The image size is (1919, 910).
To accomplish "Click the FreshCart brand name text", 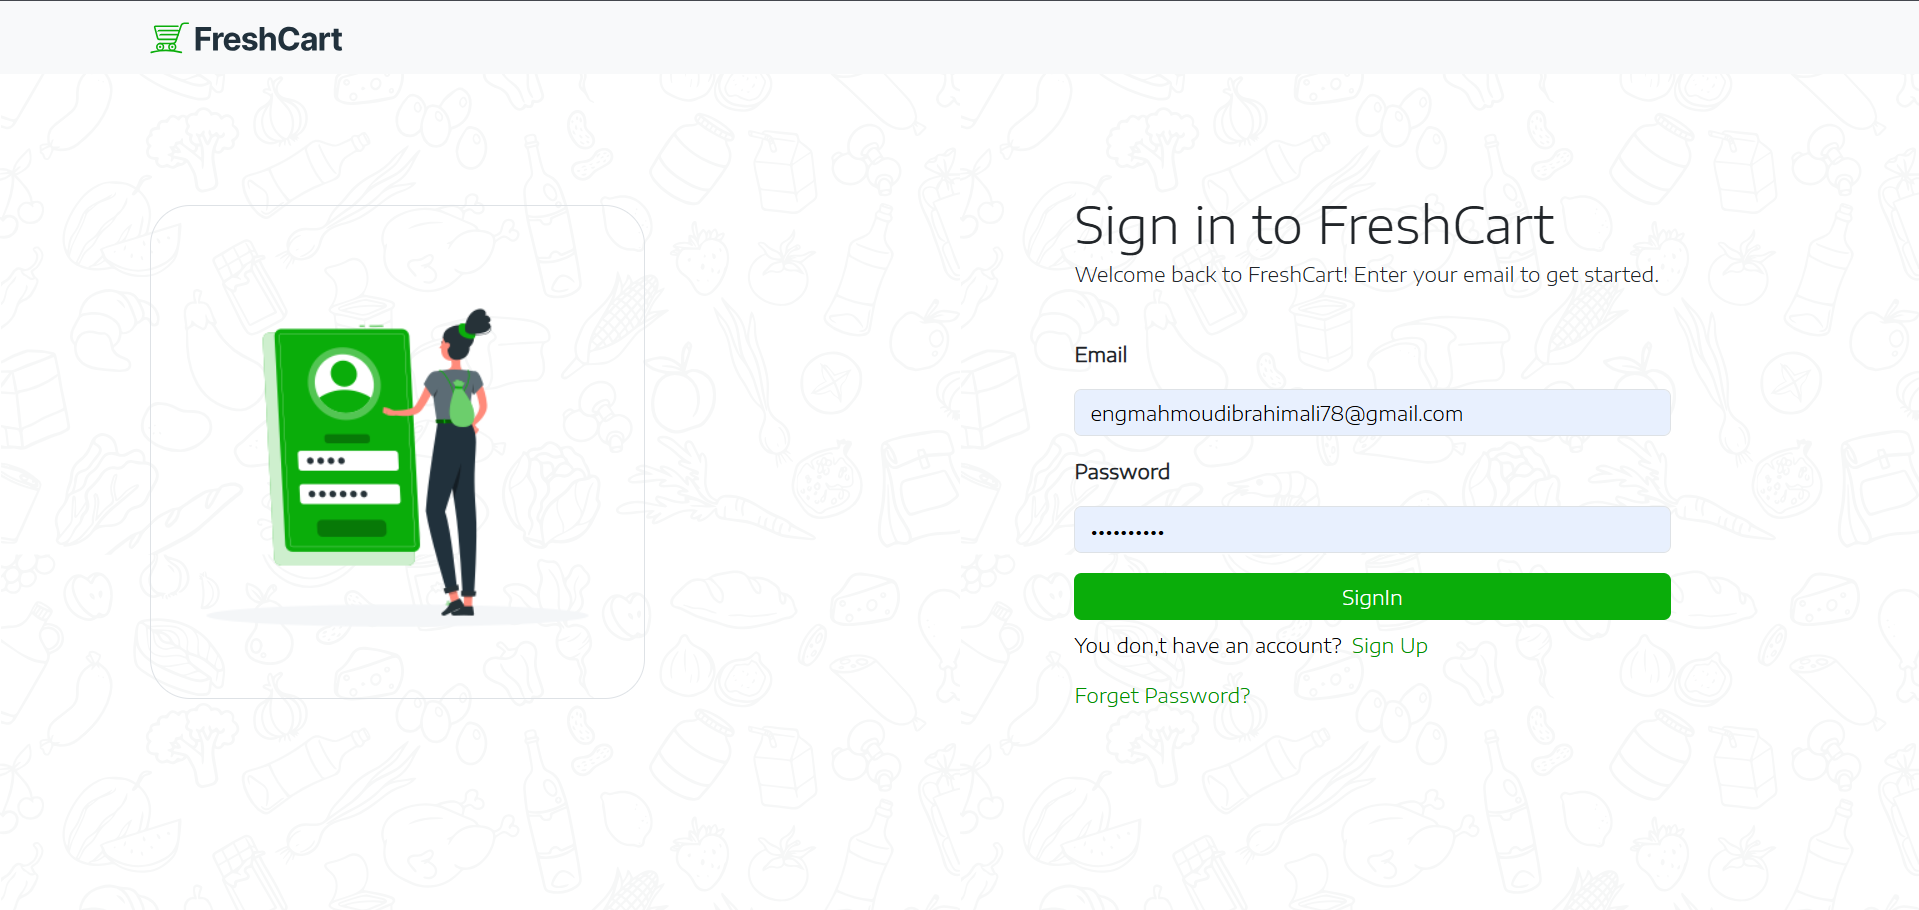I will pyautogui.click(x=268, y=39).
